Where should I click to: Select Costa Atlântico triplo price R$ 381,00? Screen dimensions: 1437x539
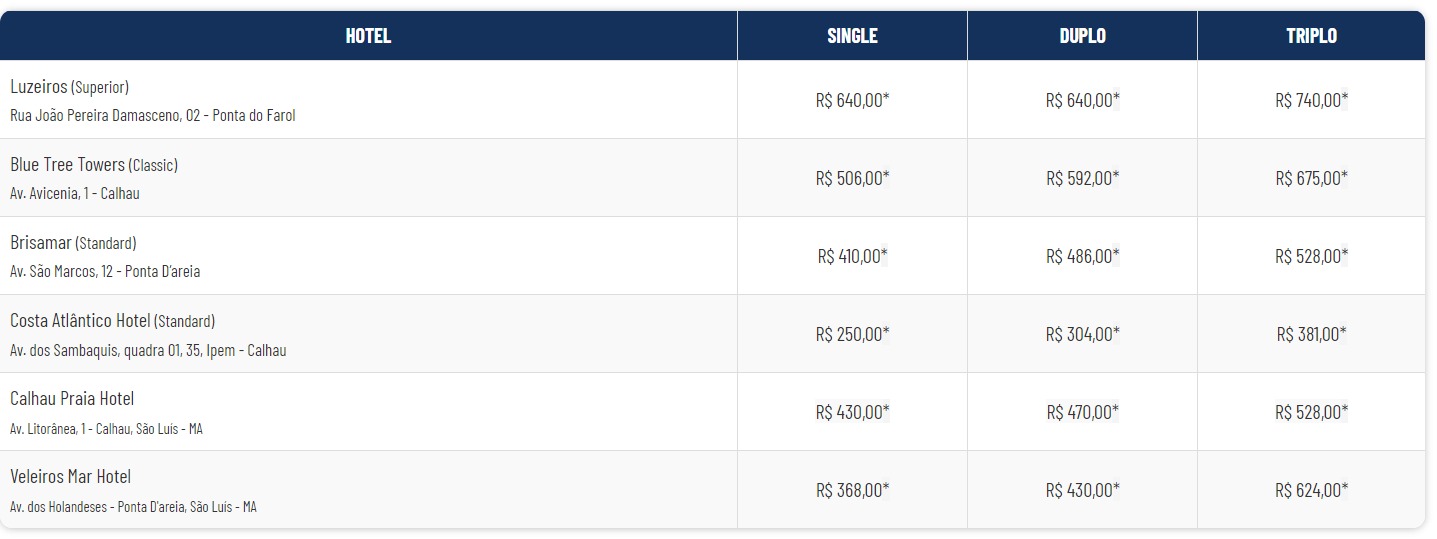point(1311,334)
